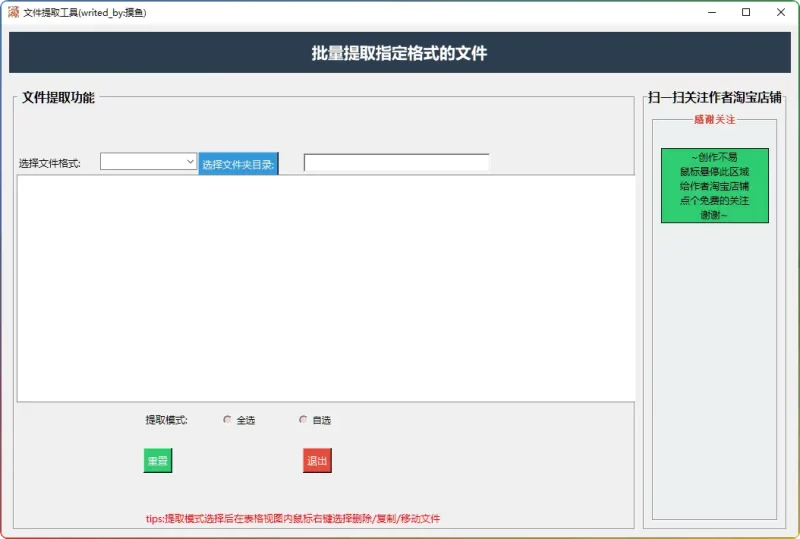Click the 选择文件夹目录 button
The width and height of the screenshot is (800, 539).
238,164
